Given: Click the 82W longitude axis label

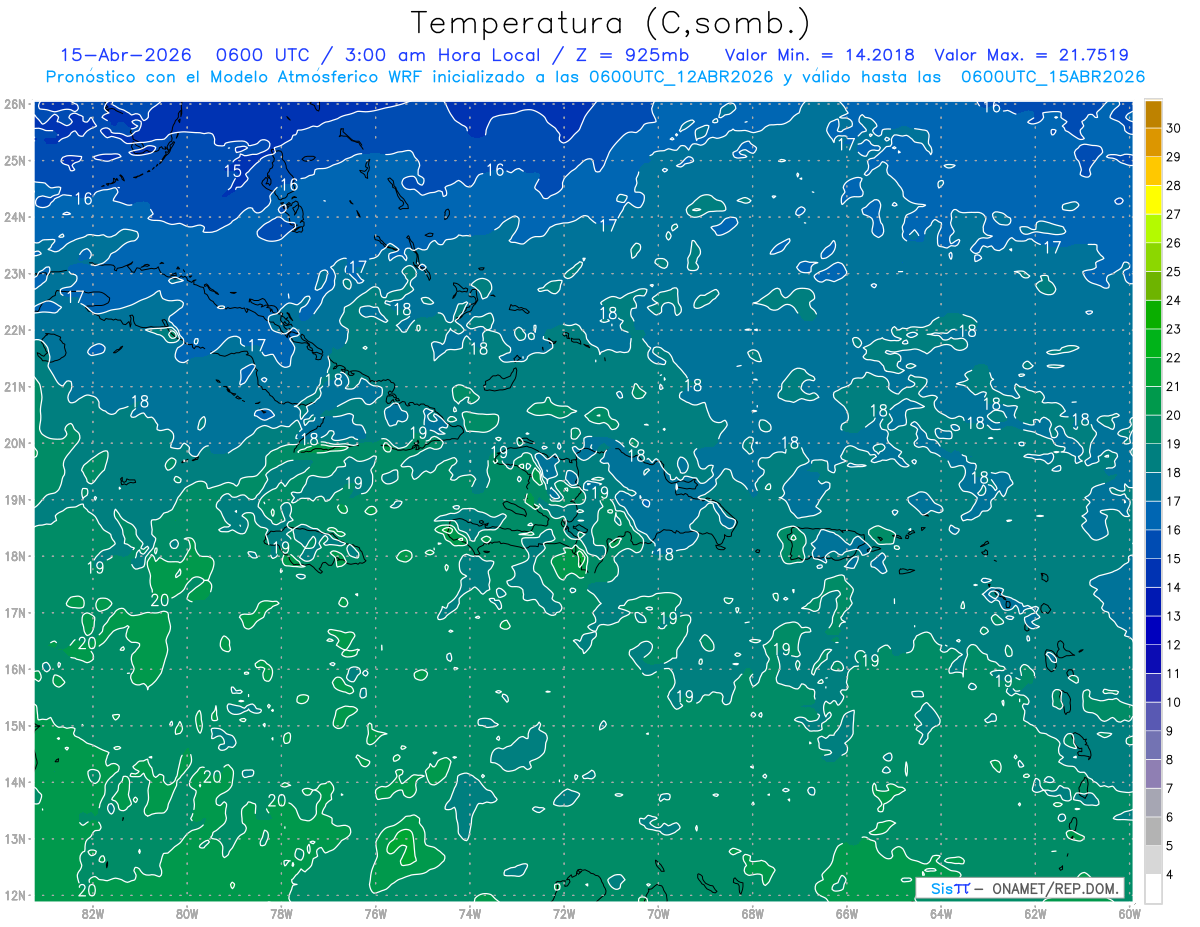Looking at the screenshot, I should [92, 912].
